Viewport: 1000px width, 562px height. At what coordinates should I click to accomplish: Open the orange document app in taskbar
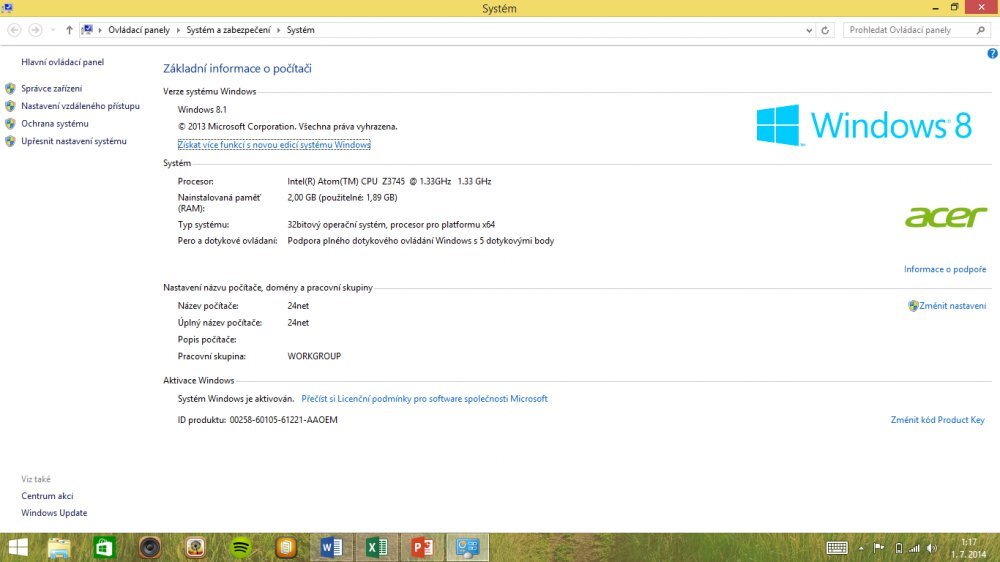click(286, 547)
